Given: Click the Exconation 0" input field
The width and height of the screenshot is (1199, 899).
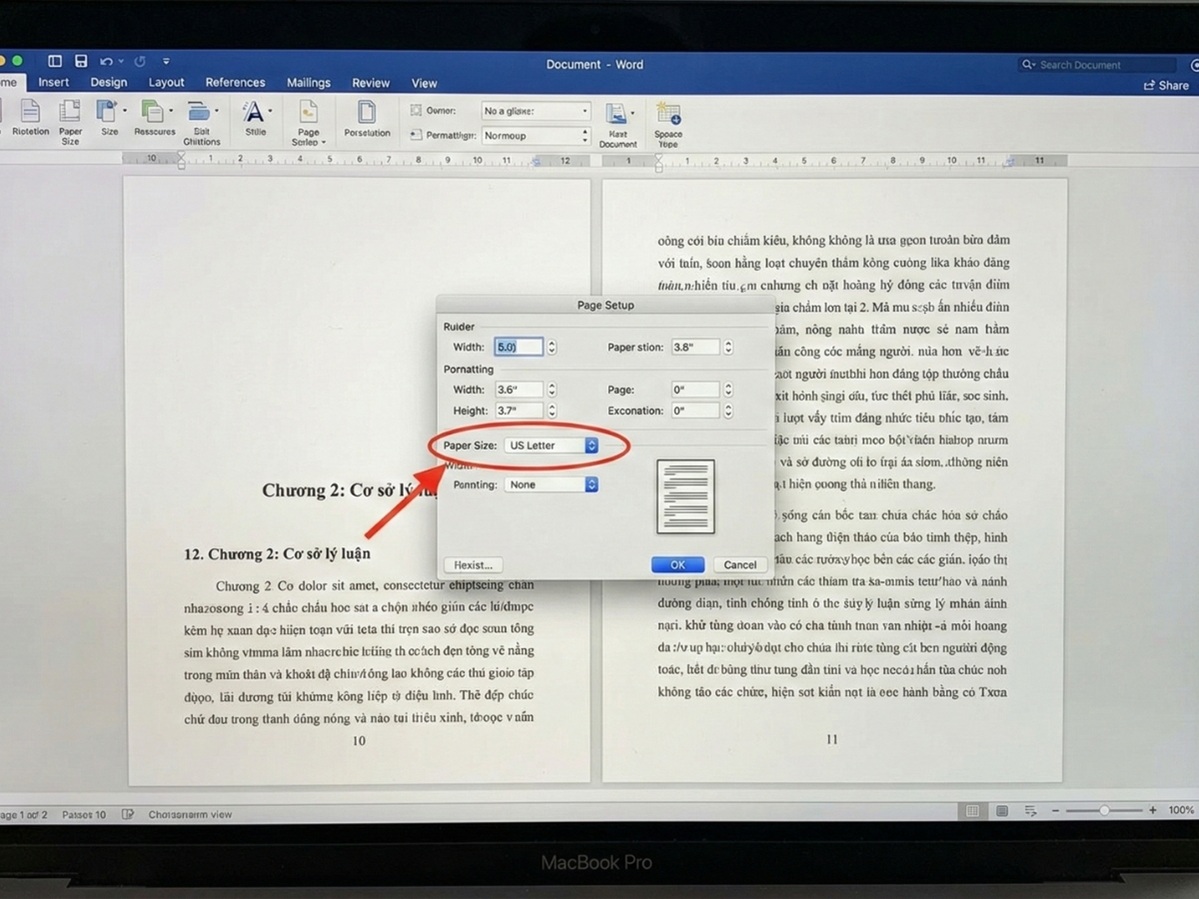Looking at the screenshot, I should coord(695,411).
